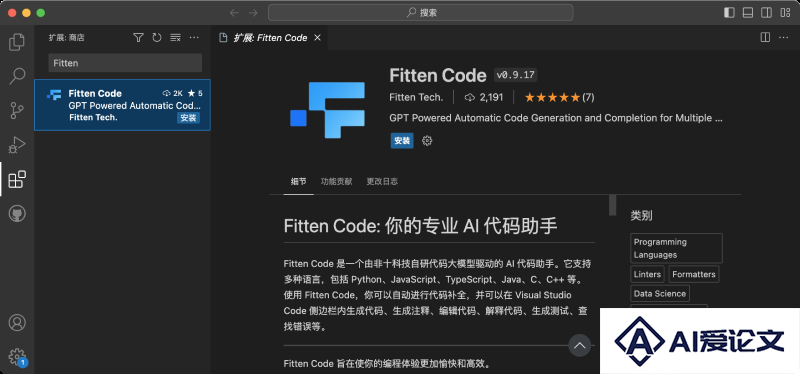Click the top command center search box
Screen dimensions: 800x374
(x=420, y=13)
